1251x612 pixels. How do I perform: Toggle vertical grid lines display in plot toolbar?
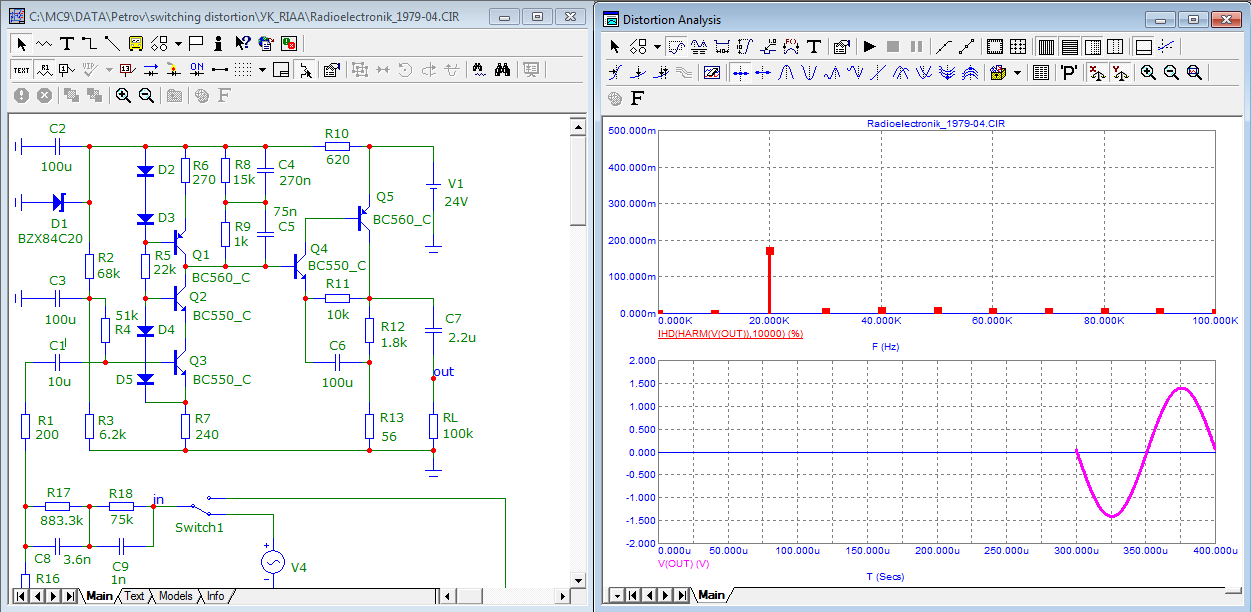1045,46
